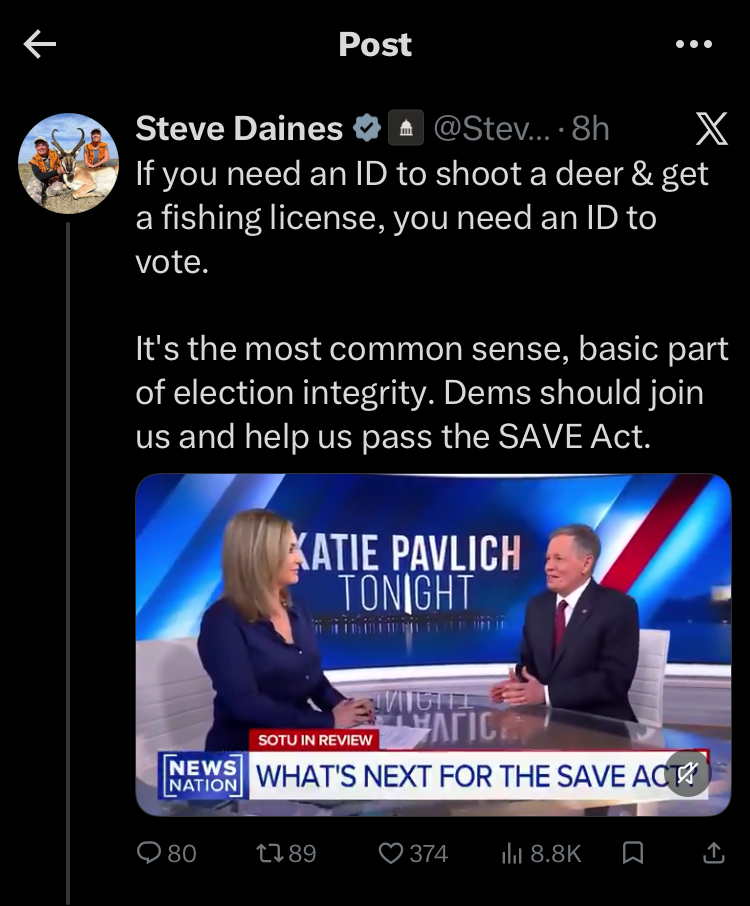The image size is (750, 906).
Task: Reply via the comment bubble icon
Action: pos(149,853)
